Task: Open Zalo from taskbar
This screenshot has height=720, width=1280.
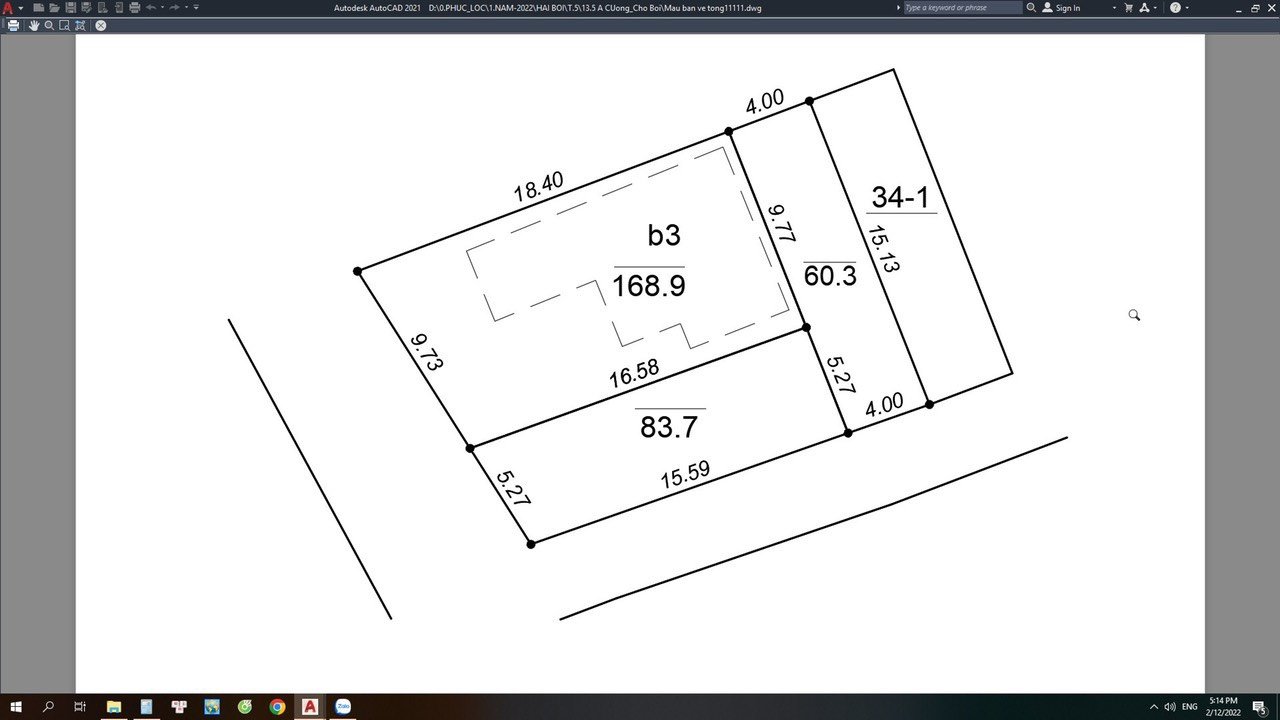Action: [343, 707]
